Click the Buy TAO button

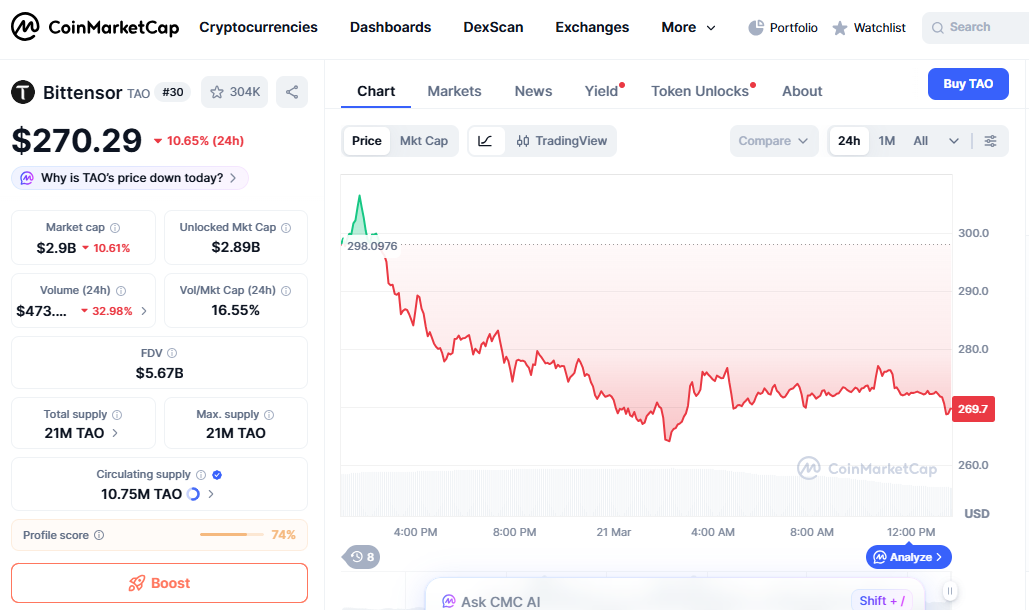click(967, 84)
